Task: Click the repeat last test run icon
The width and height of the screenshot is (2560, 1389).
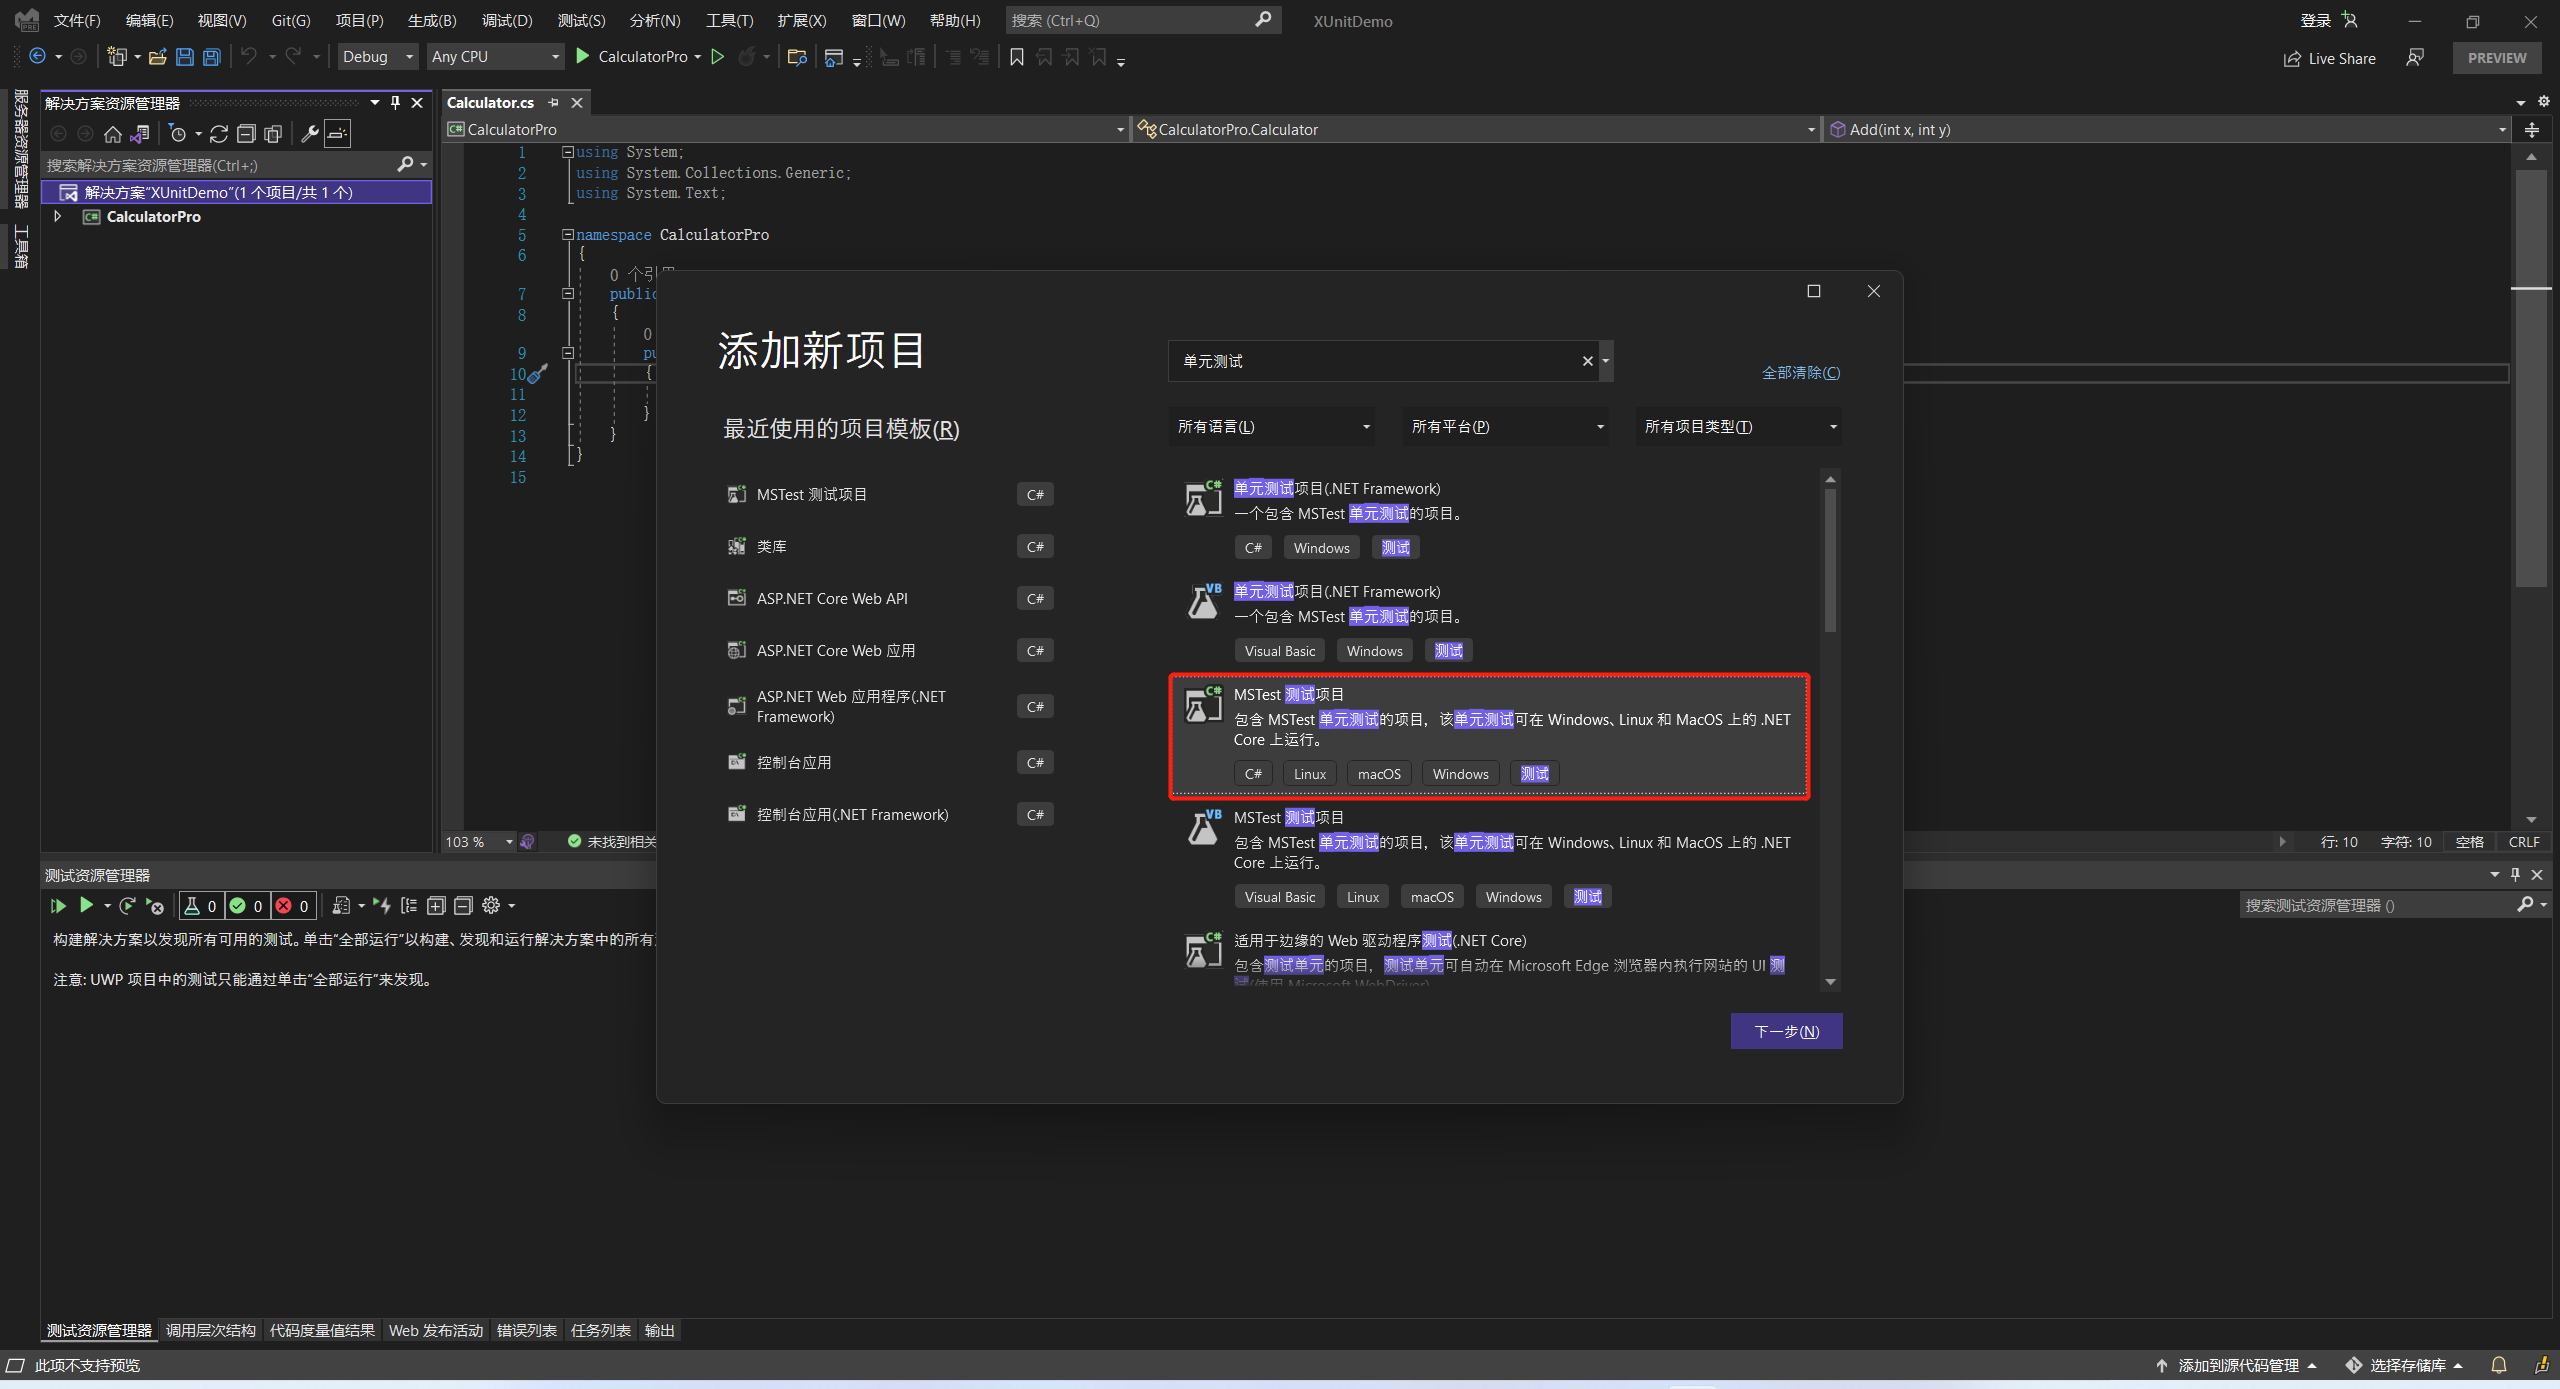Action: coord(127,906)
